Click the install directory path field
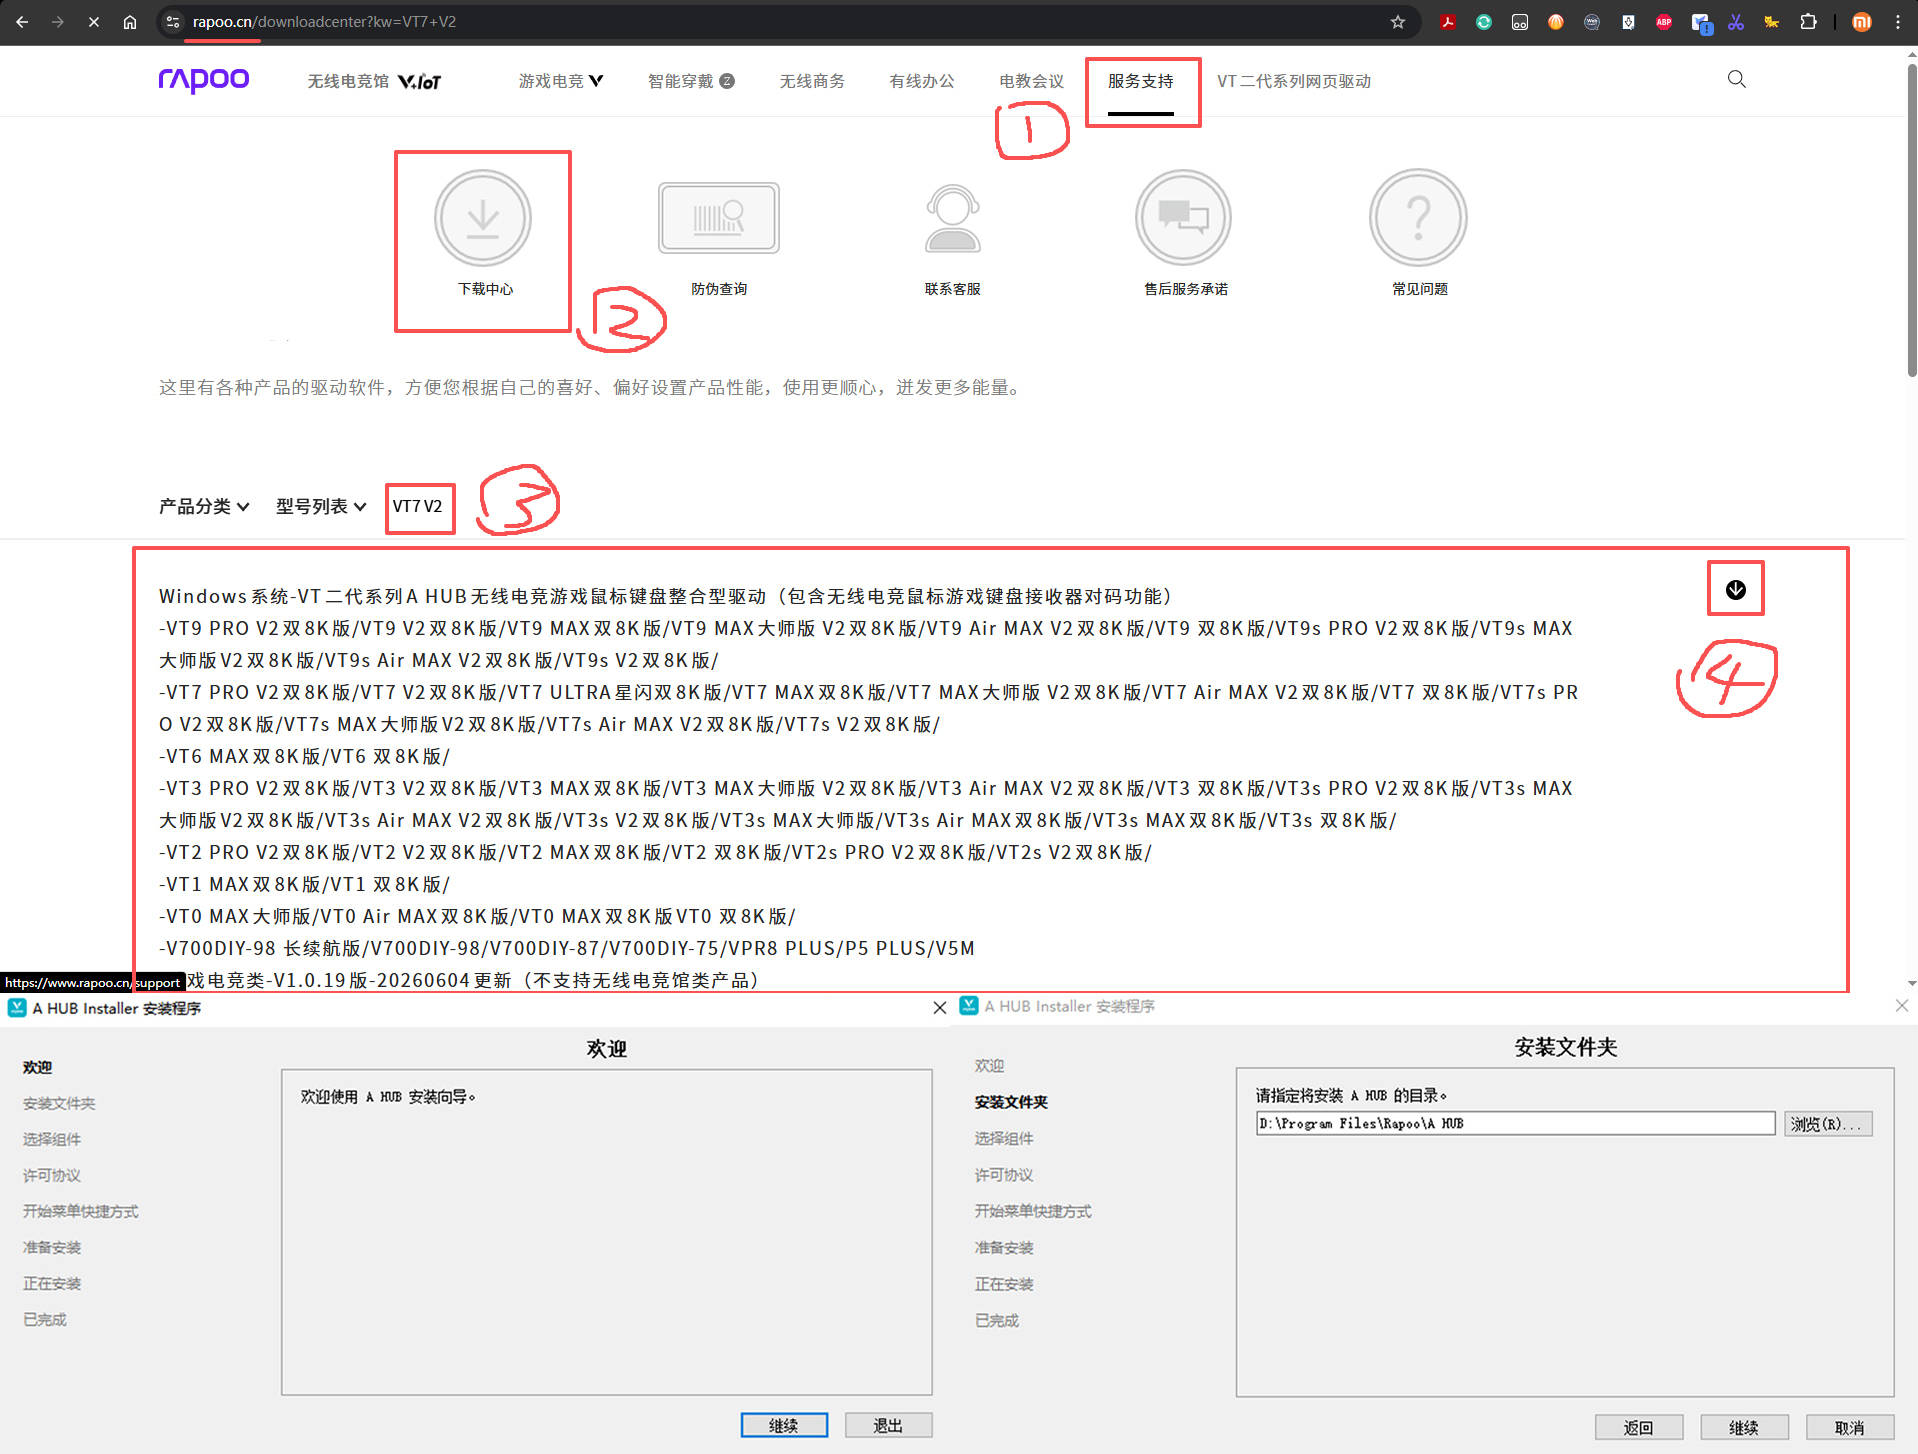 click(x=1515, y=1124)
